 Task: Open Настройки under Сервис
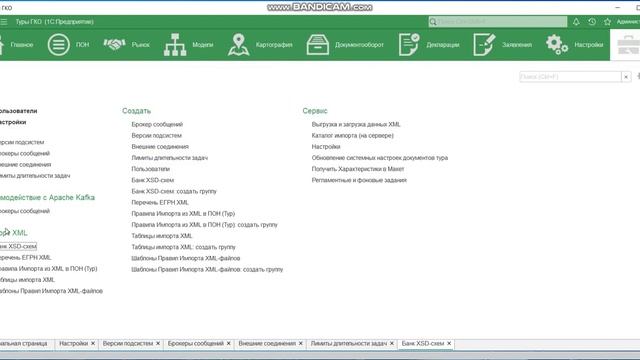tap(326, 146)
